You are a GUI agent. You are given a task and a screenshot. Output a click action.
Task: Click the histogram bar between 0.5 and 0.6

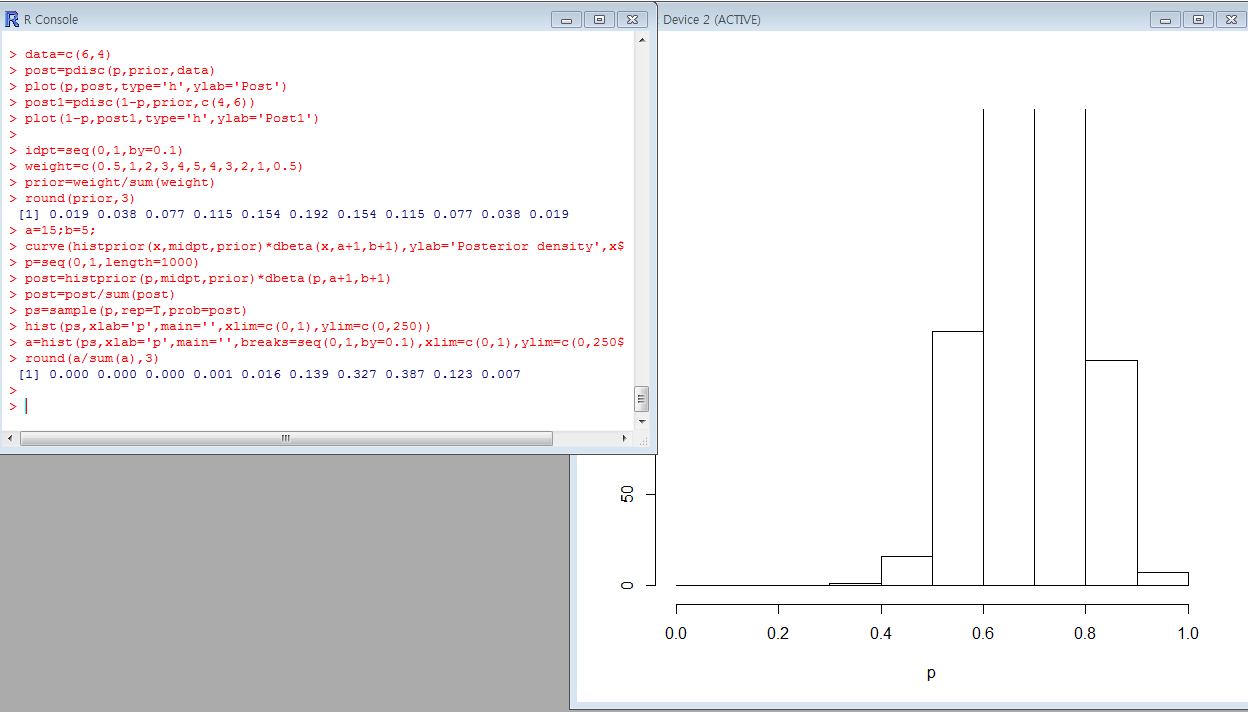[x=957, y=458]
